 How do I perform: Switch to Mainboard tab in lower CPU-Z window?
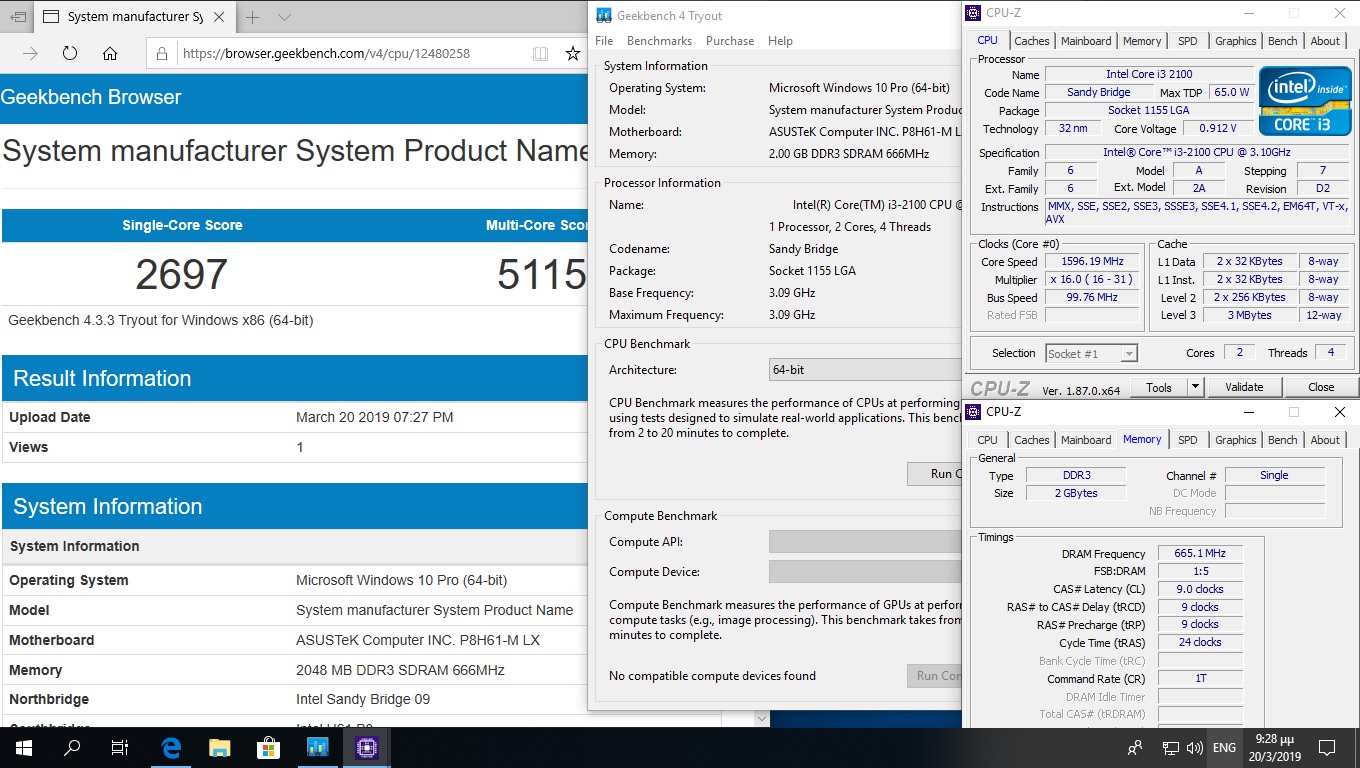[x=1086, y=440]
